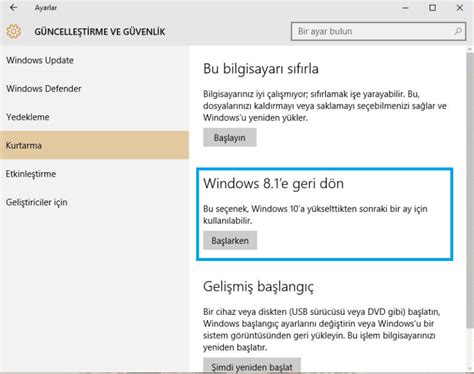Click 'Bu bilgisayarı sıfırla' heading
474x374 pixels.
[261, 69]
